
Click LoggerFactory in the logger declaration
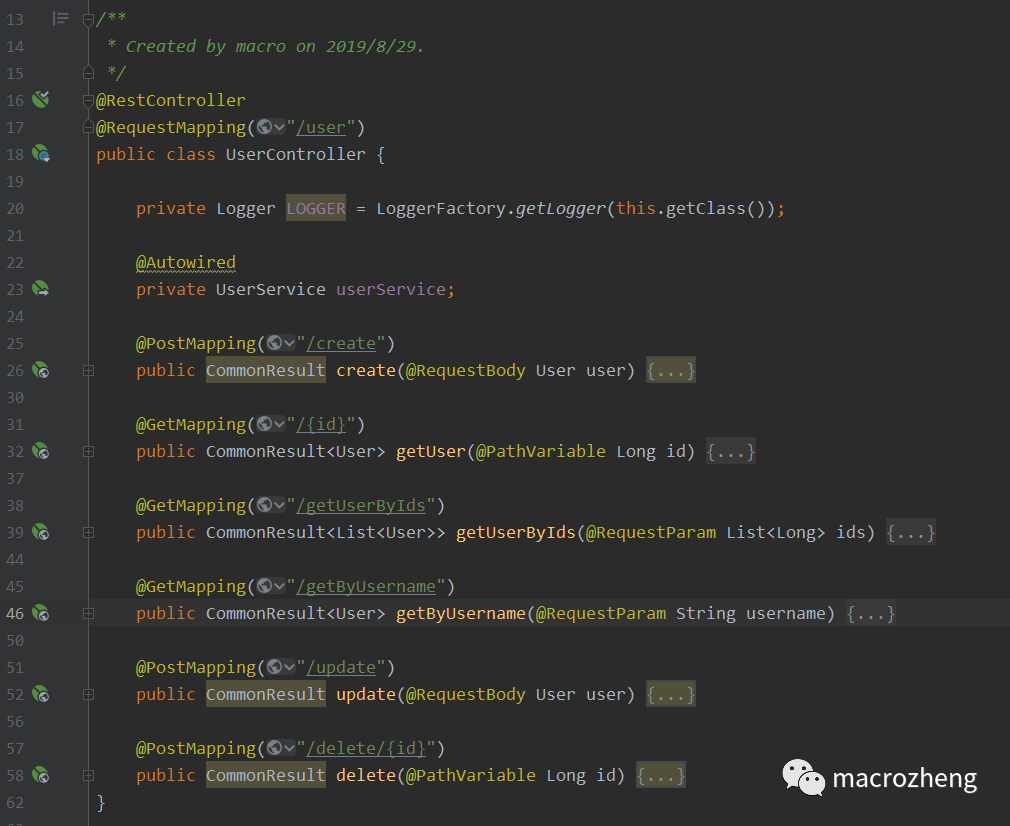coord(441,209)
